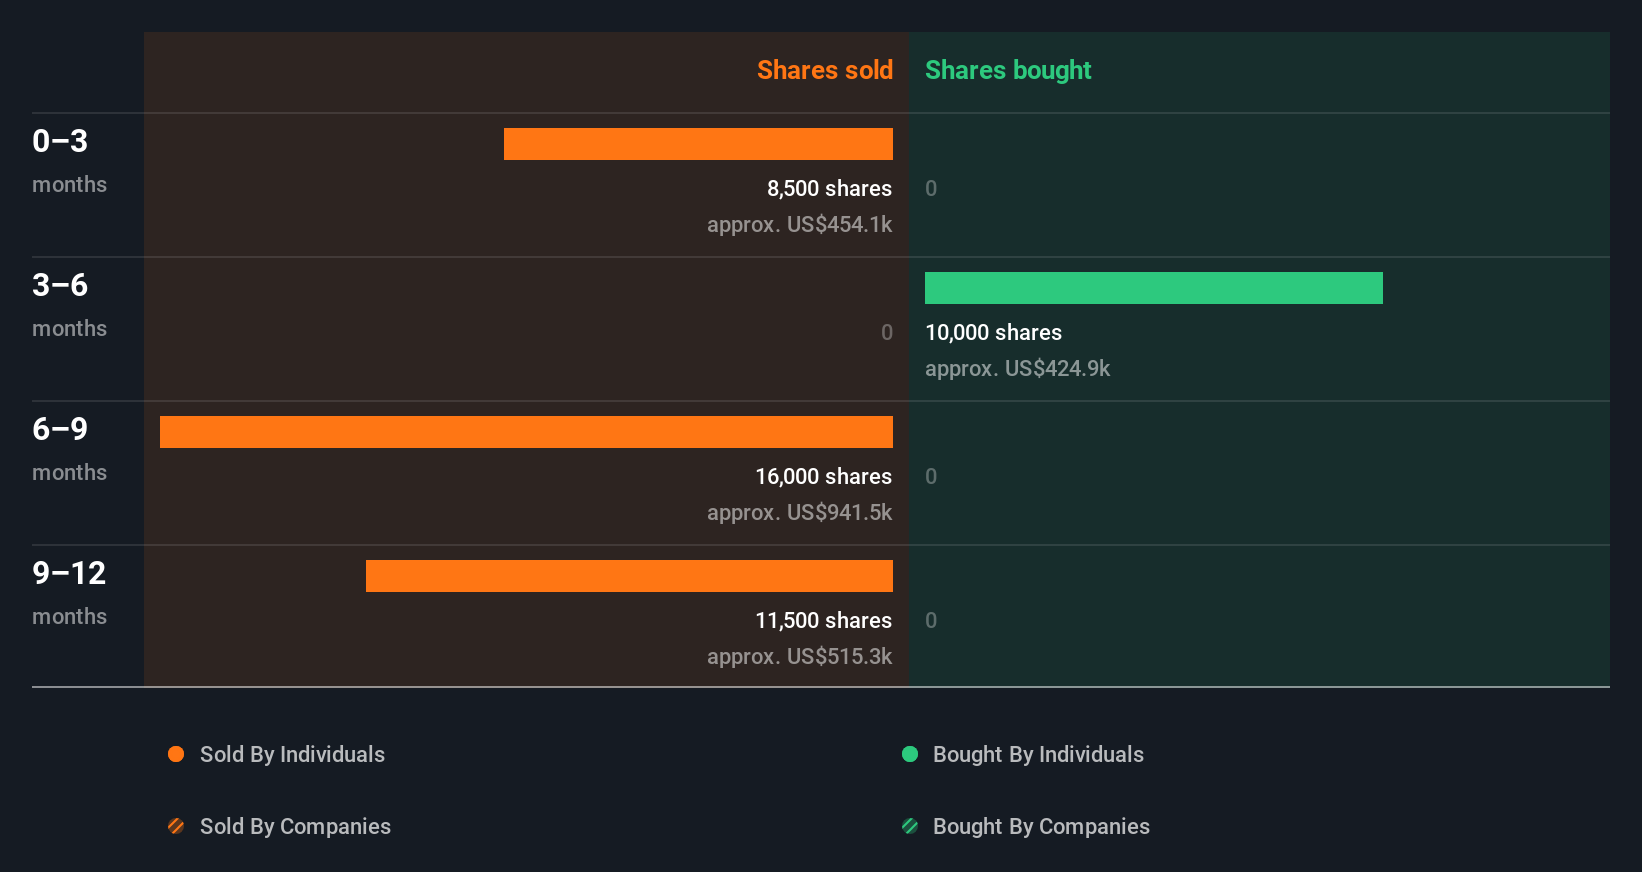Select the Shares sold column header
1642x872 pixels.
tap(824, 70)
